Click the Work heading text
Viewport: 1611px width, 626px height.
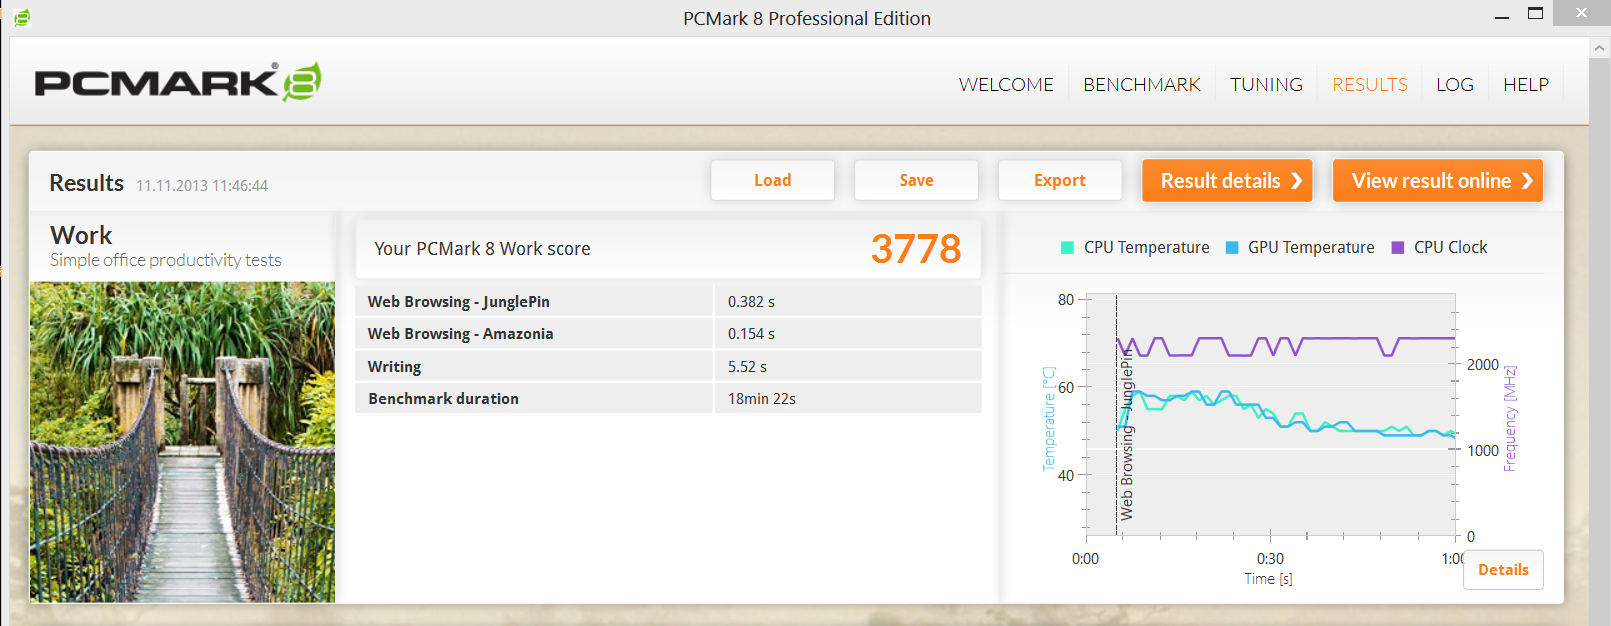tap(81, 235)
